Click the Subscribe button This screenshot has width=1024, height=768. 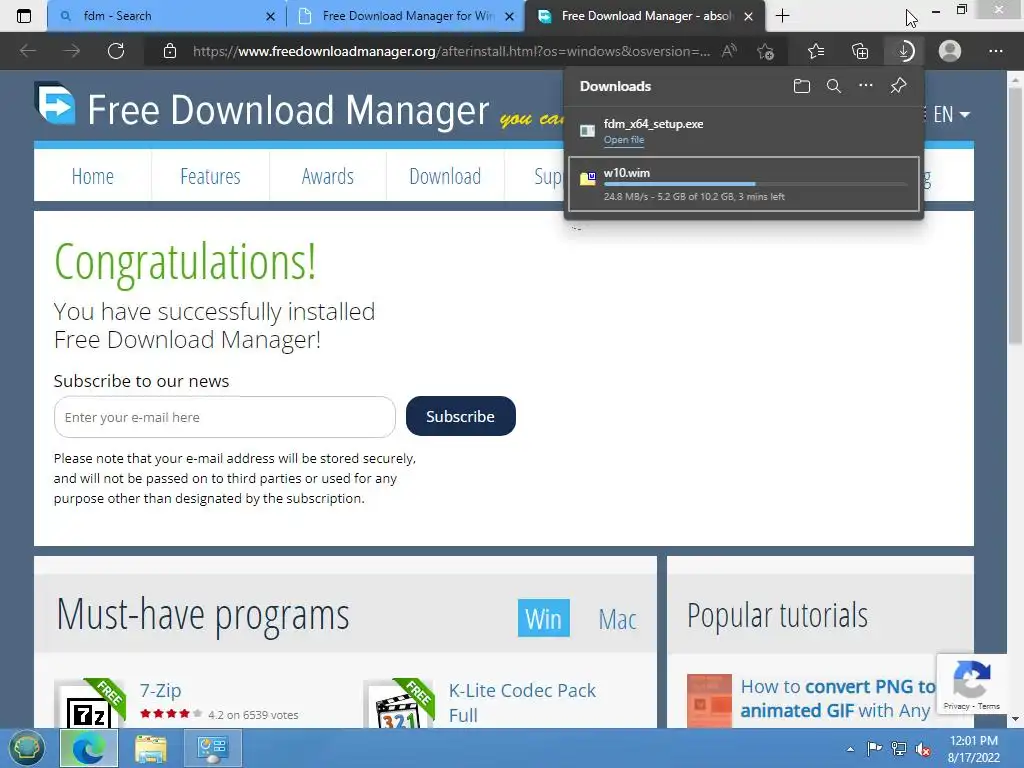[460, 416]
